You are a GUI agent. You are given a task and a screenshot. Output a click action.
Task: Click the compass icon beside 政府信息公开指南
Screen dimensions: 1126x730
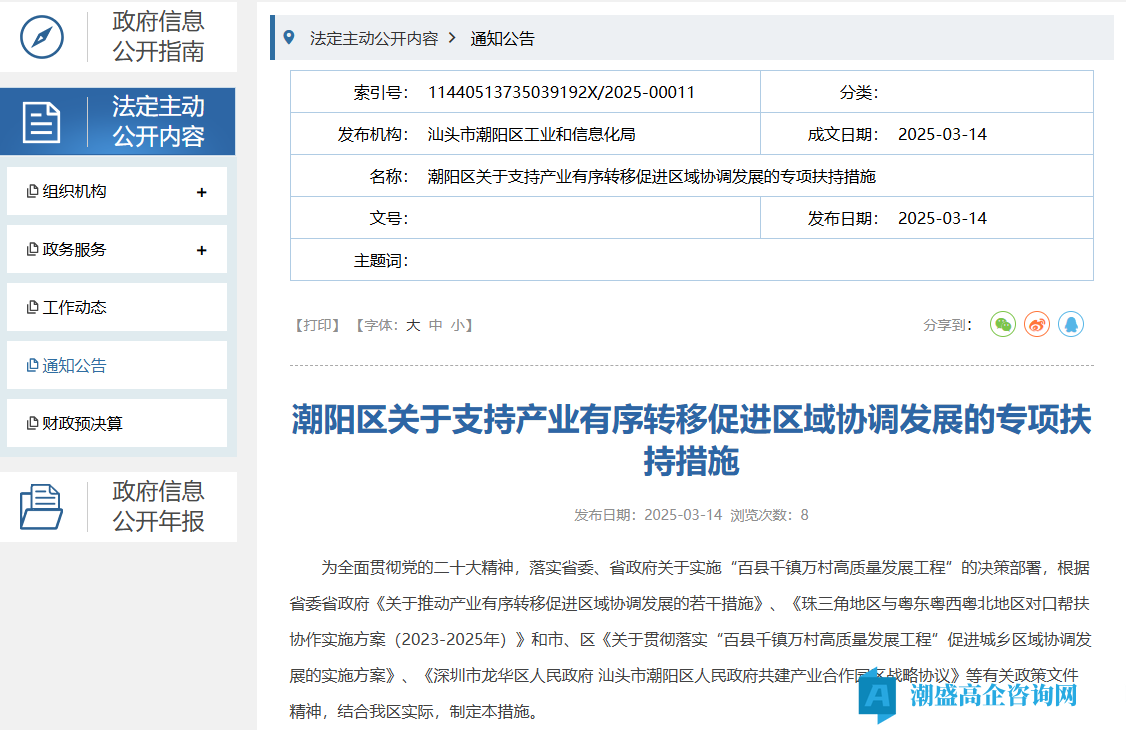(42, 37)
